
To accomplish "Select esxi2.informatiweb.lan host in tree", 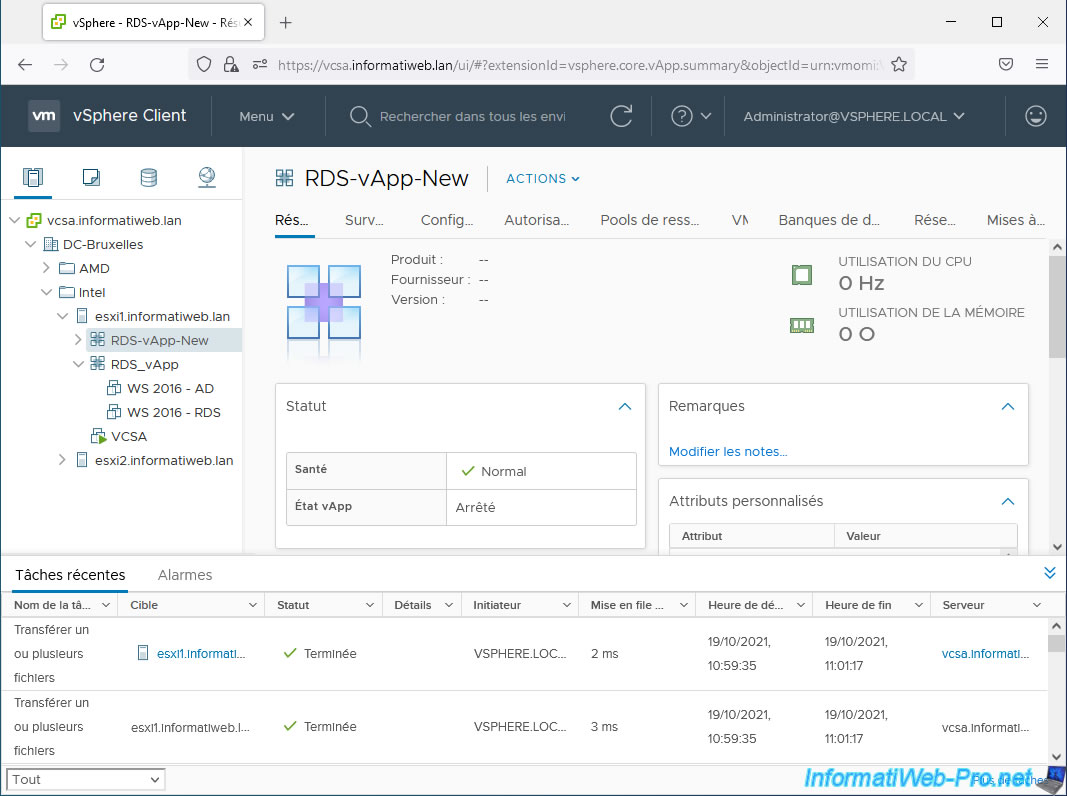I will pos(164,460).
